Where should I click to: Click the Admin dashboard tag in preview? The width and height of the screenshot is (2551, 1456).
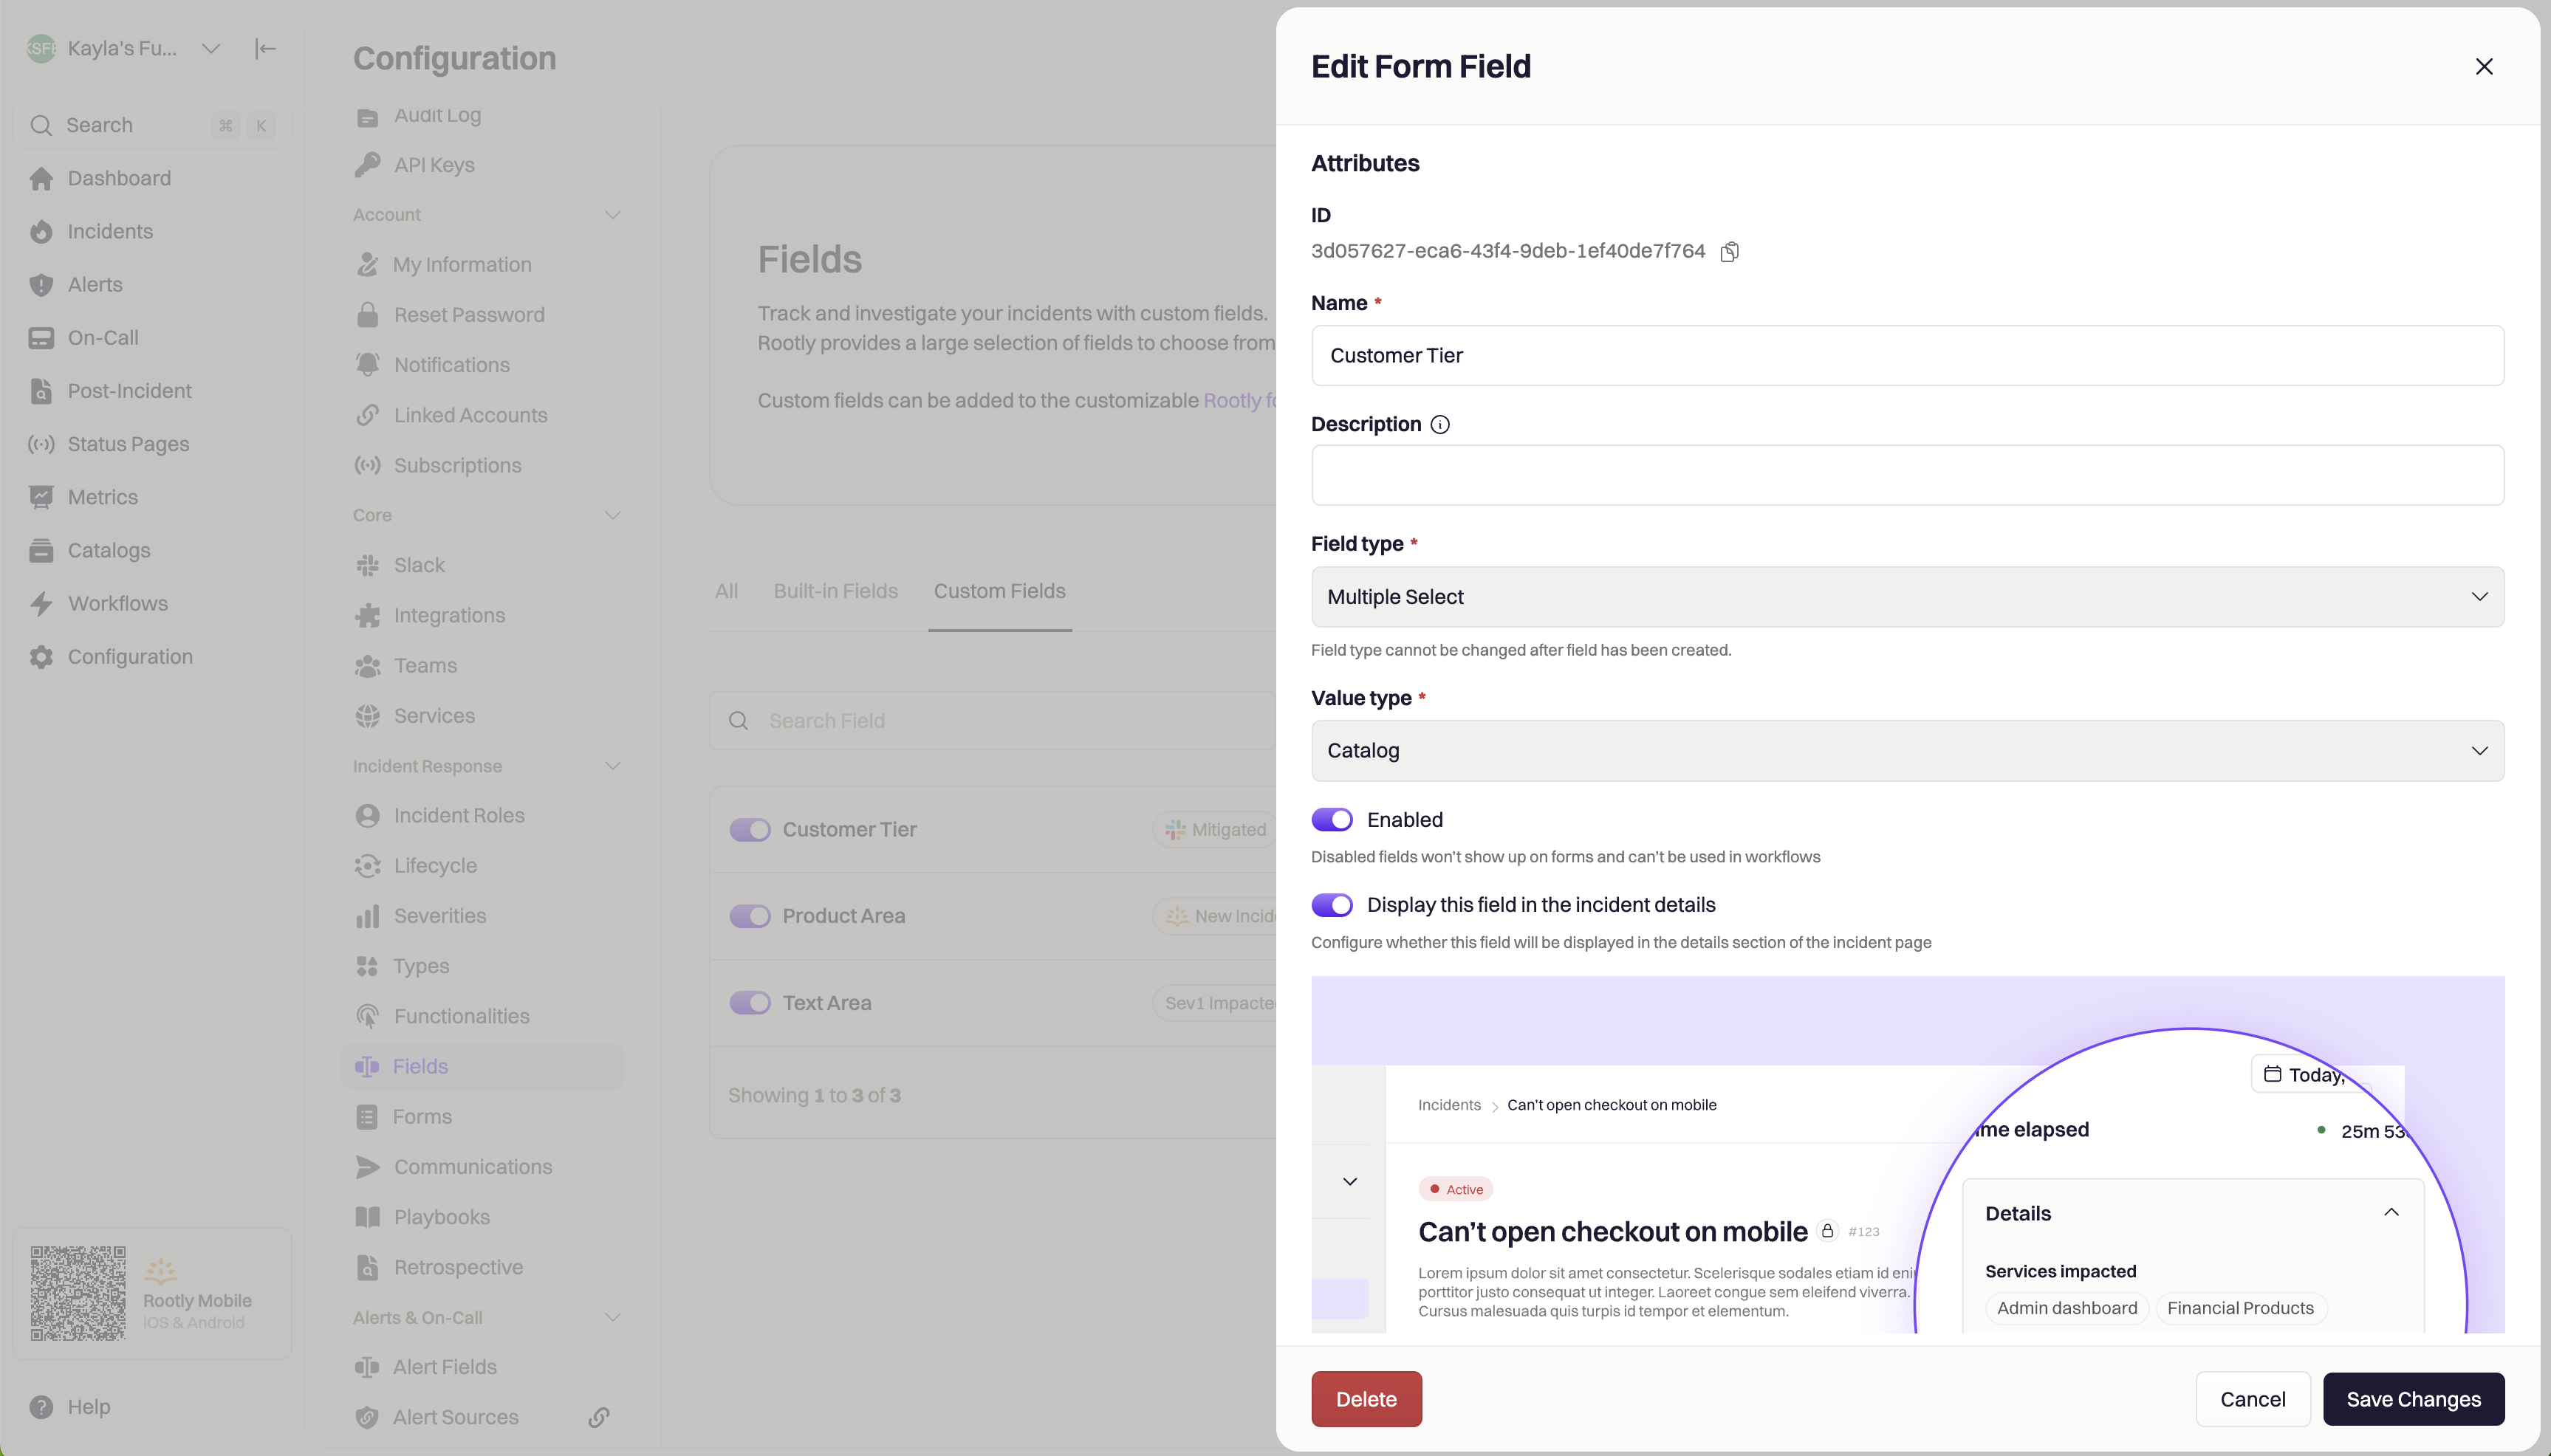[2067, 1308]
